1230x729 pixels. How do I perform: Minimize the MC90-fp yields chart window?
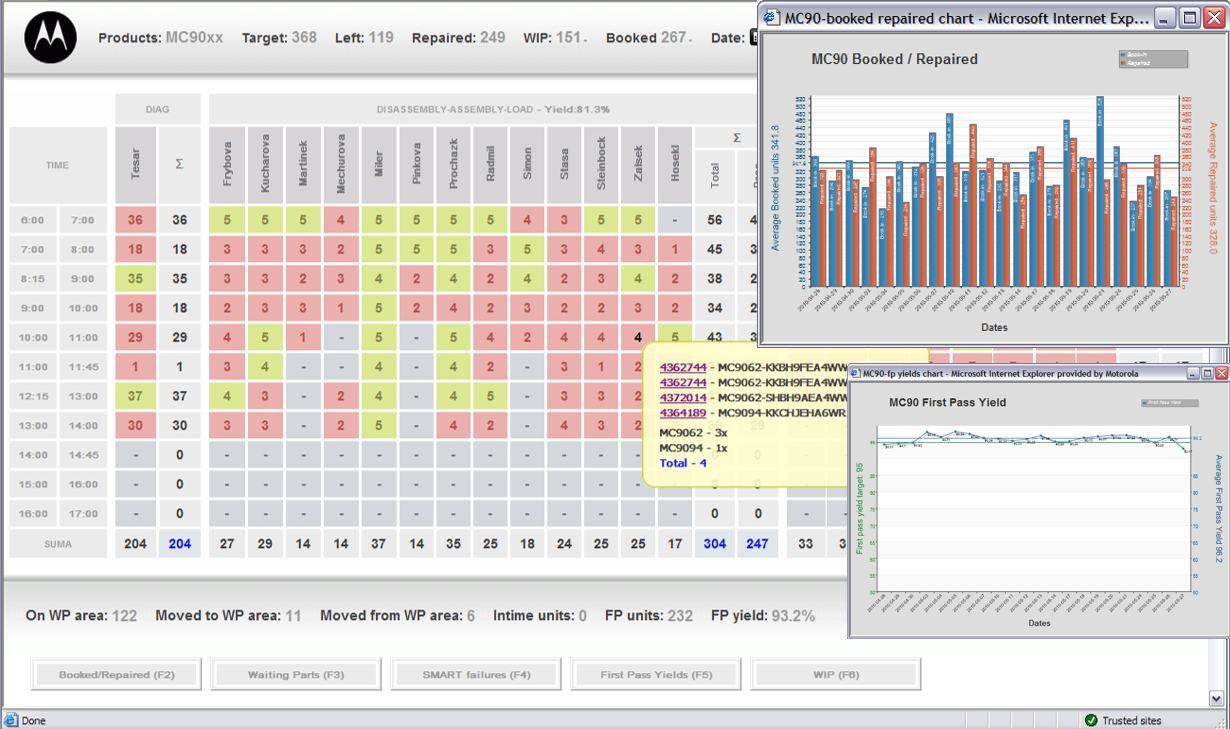point(1193,373)
